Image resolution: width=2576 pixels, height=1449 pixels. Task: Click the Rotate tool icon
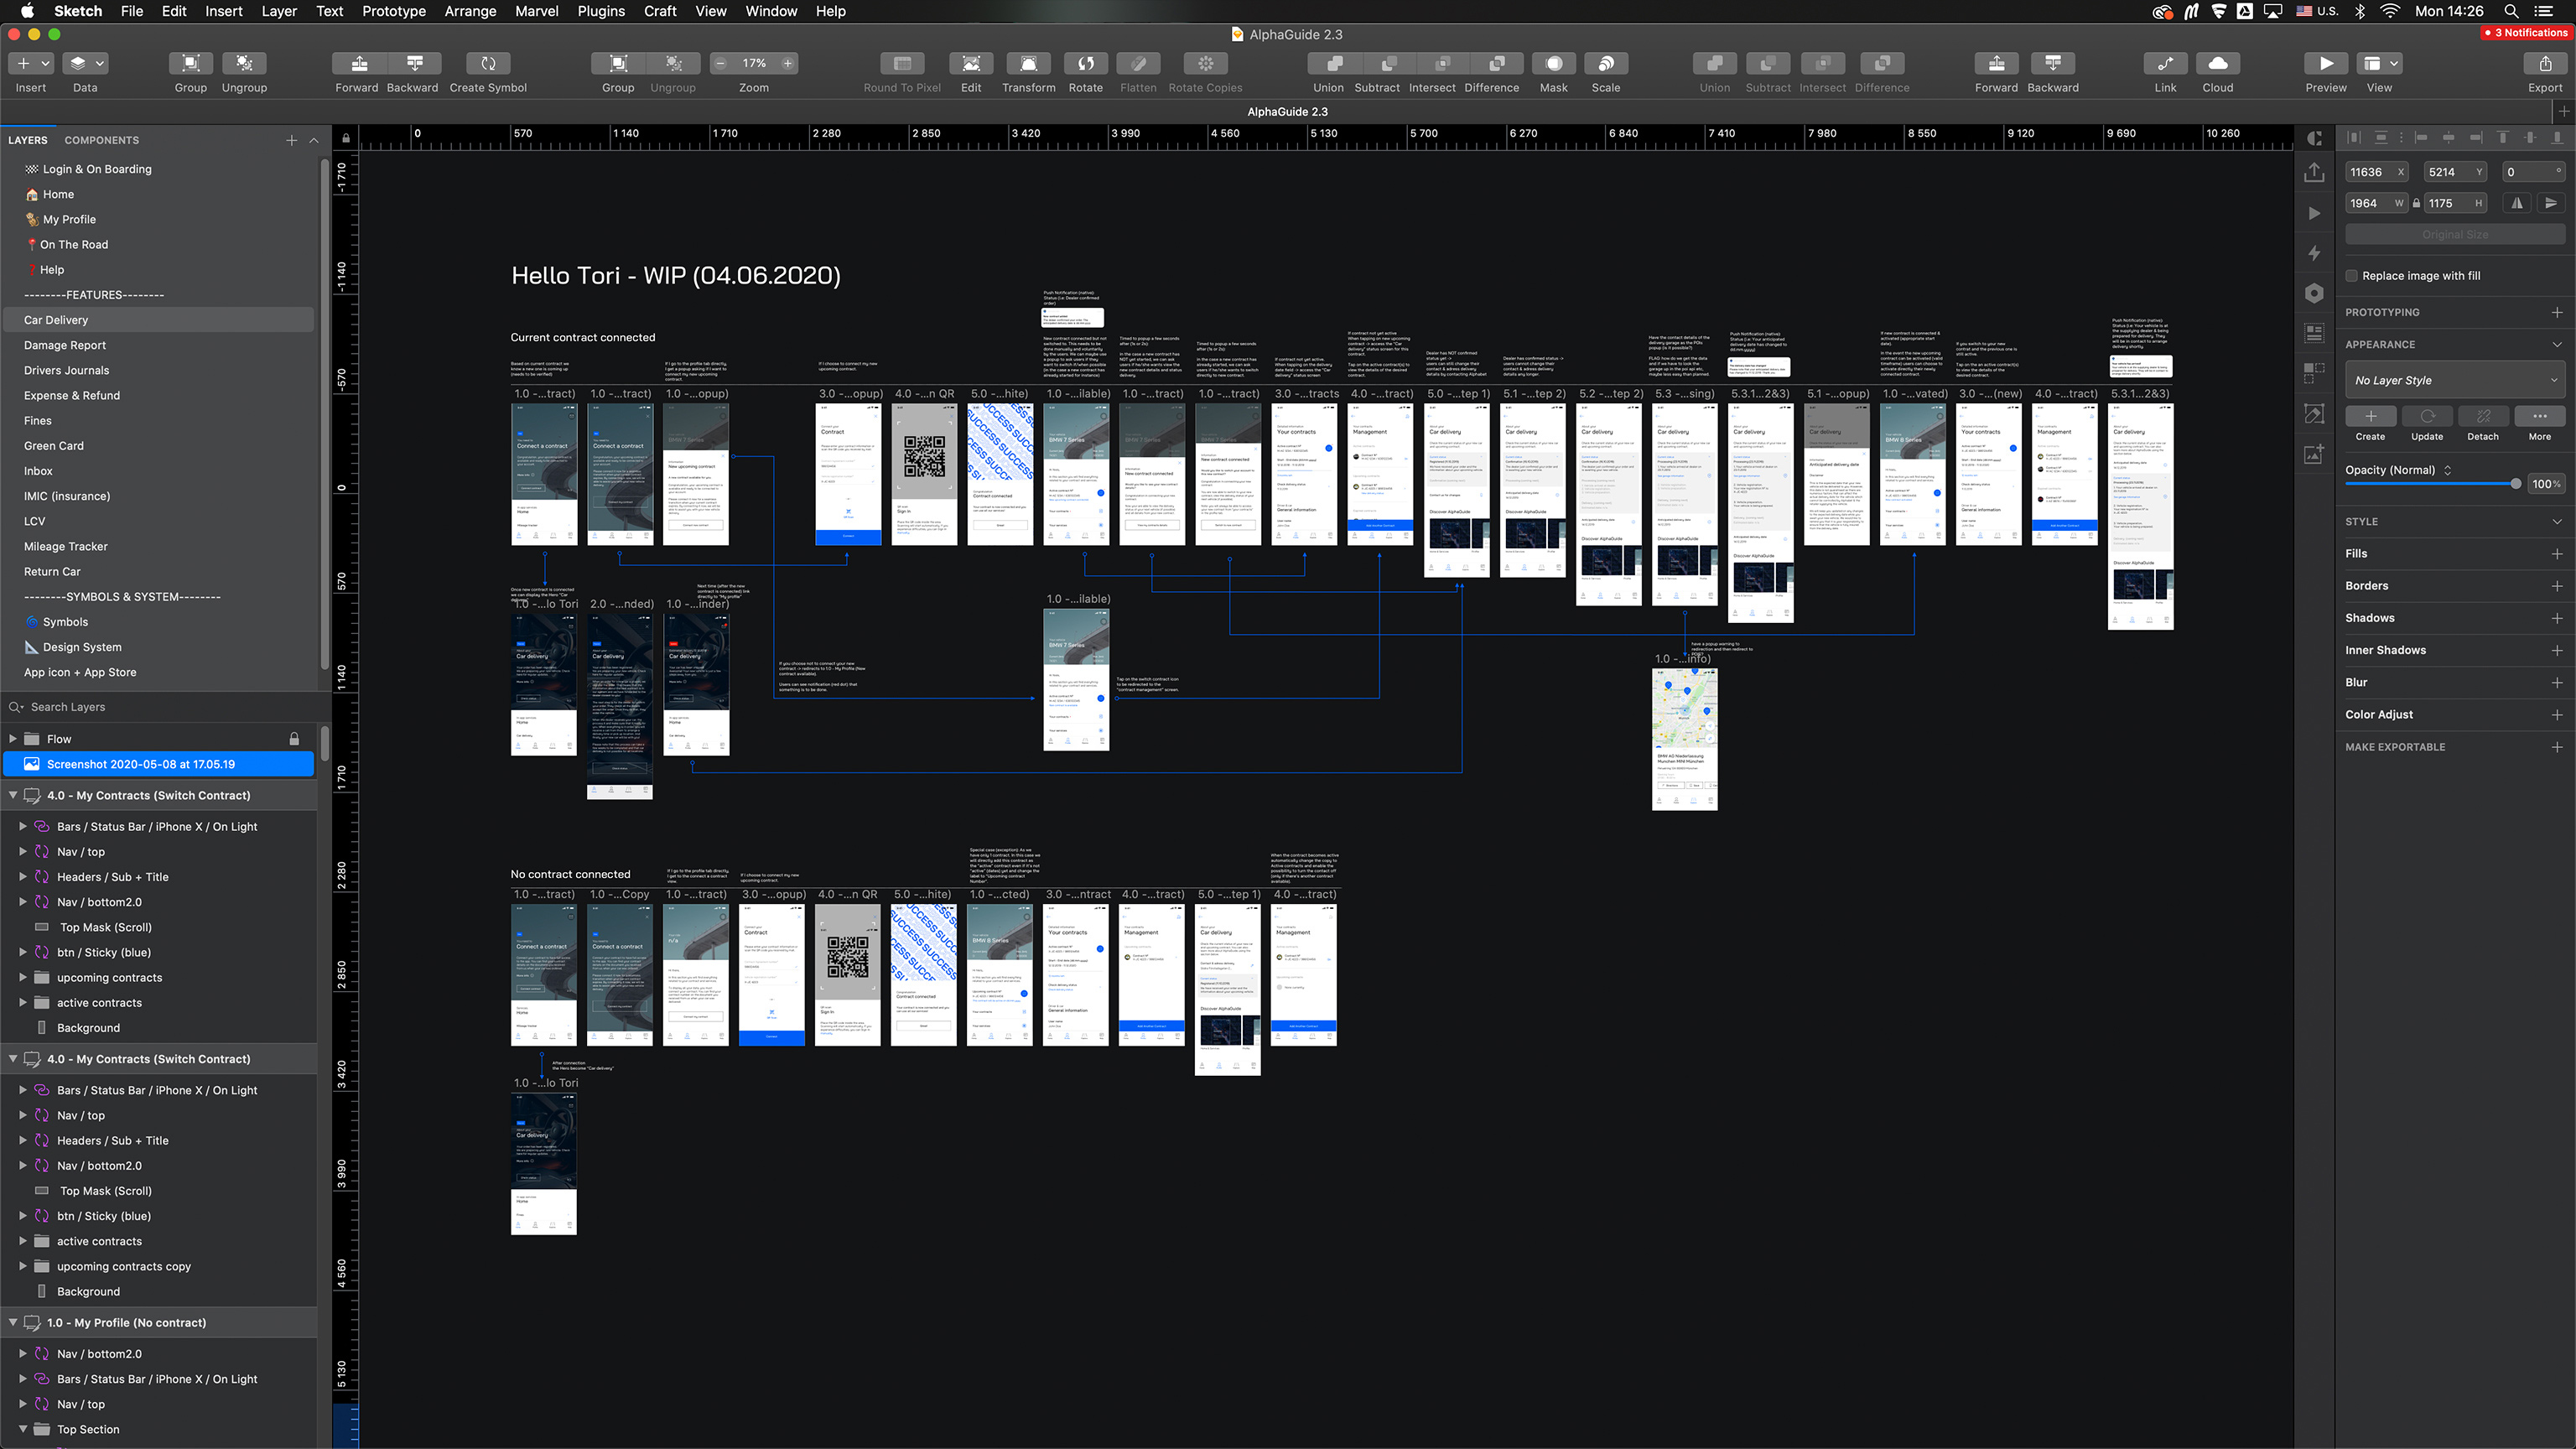tap(1085, 64)
